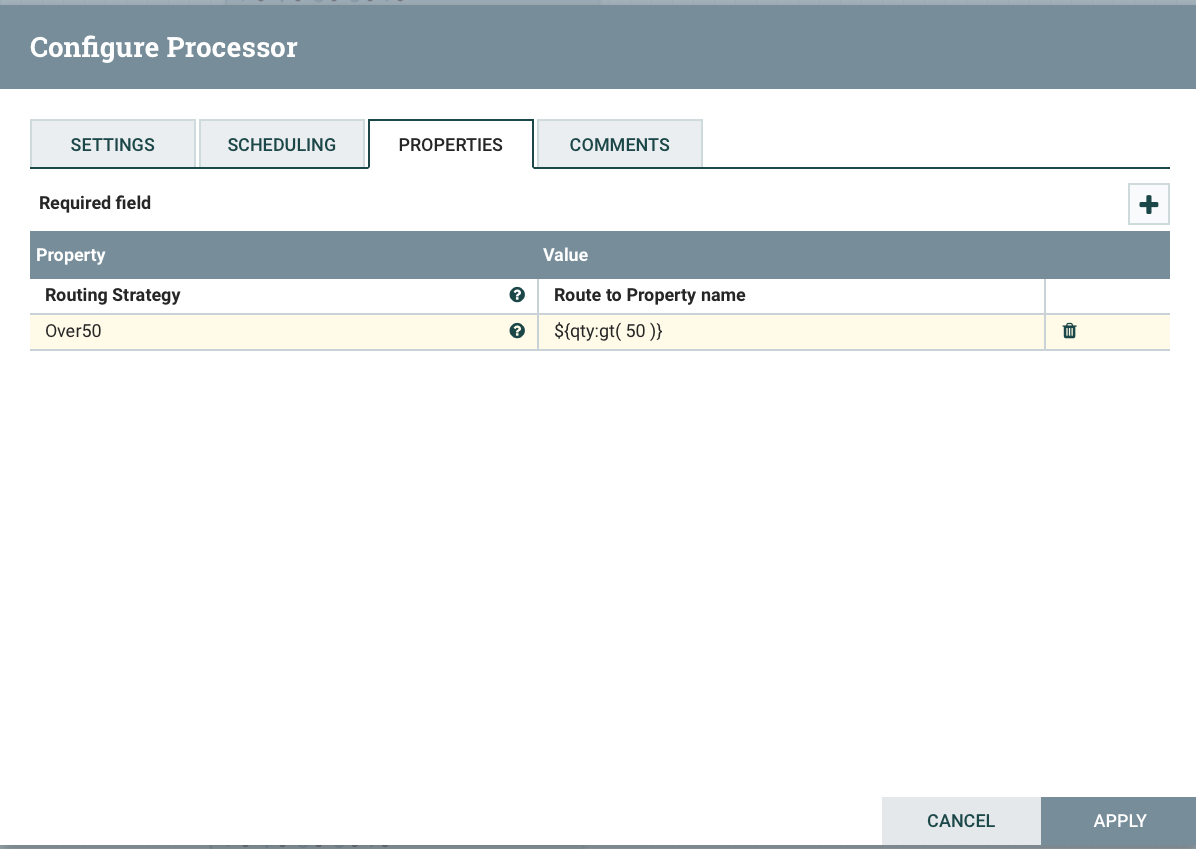The height and width of the screenshot is (849, 1196).
Task: Apply the processor configuration changes
Action: (1120, 820)
